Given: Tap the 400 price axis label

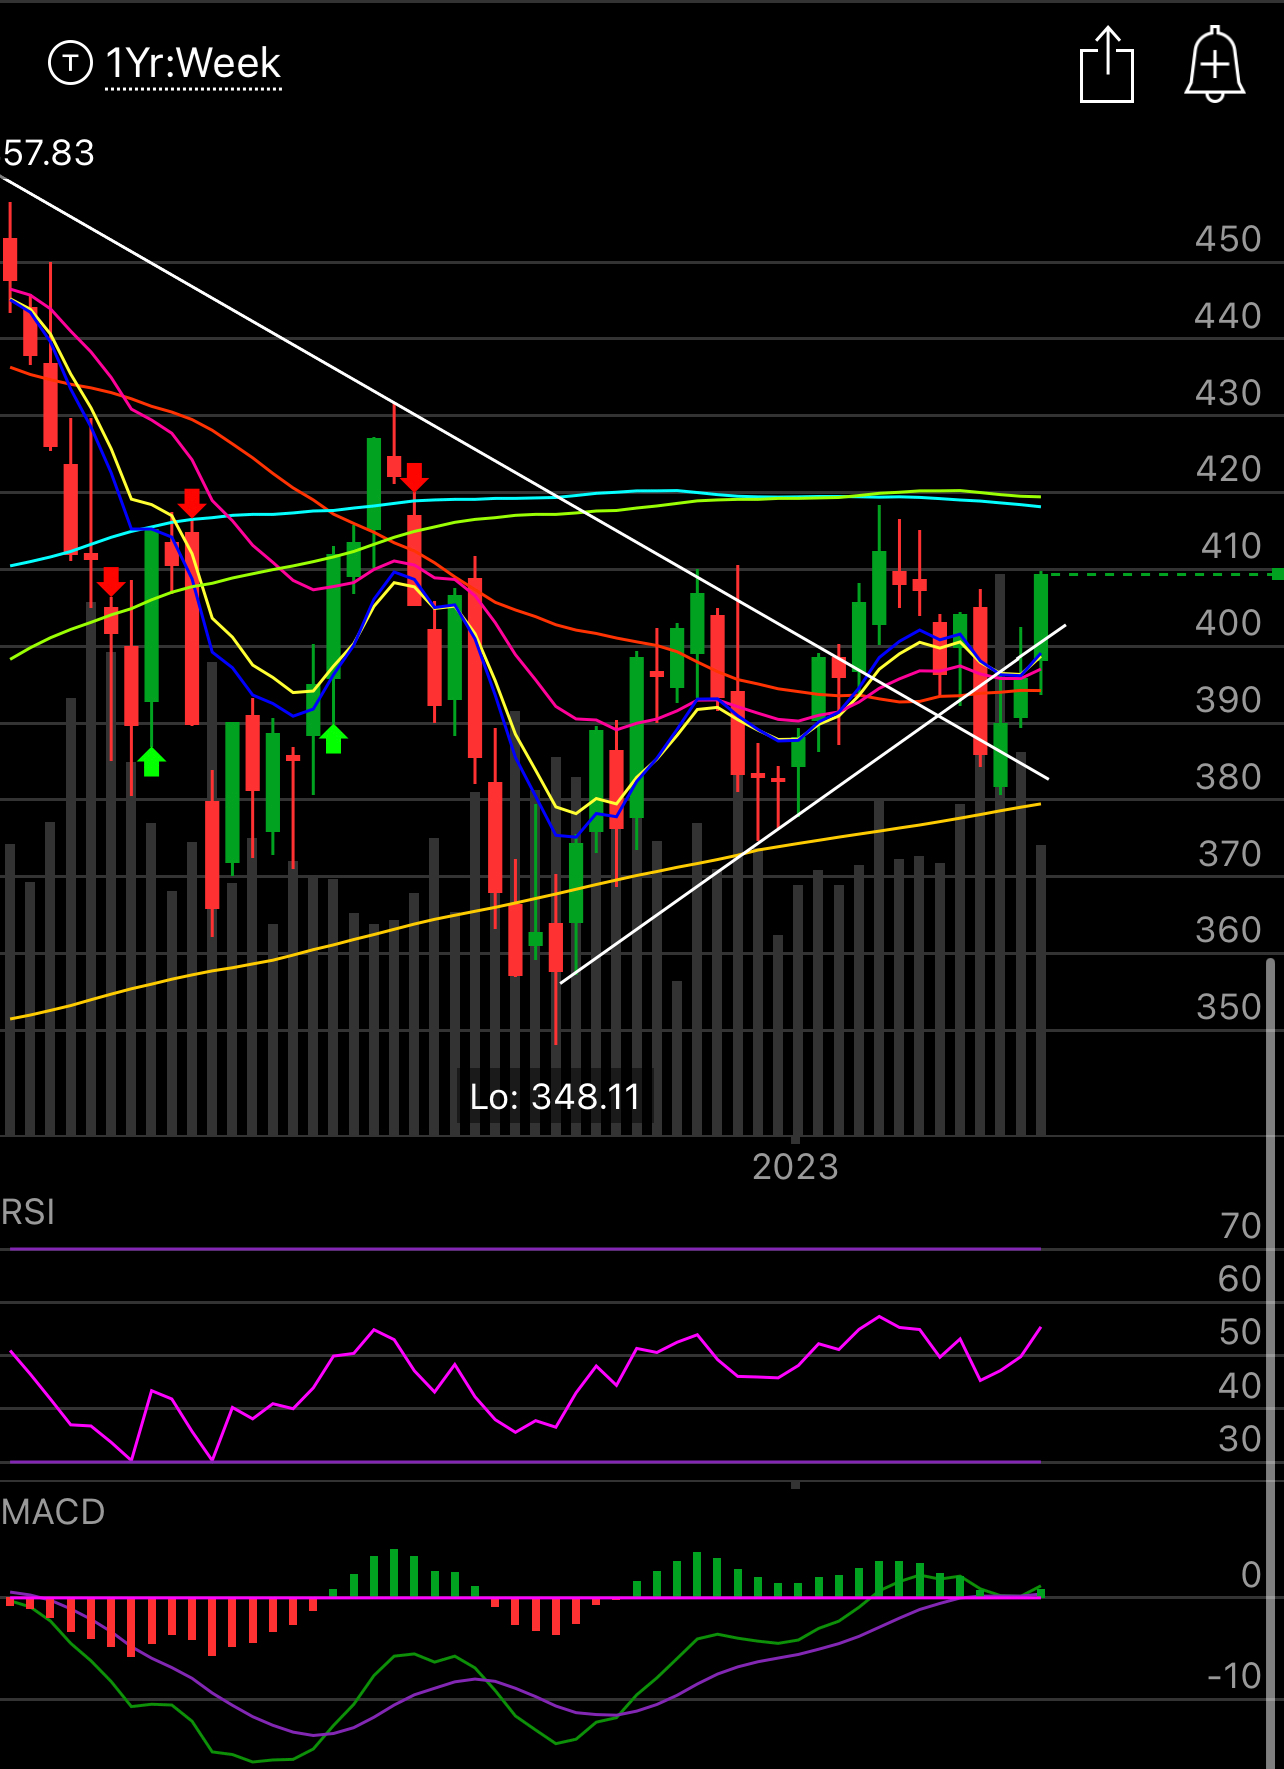Looking at the screenshot, I should [x=1228, y=623].
